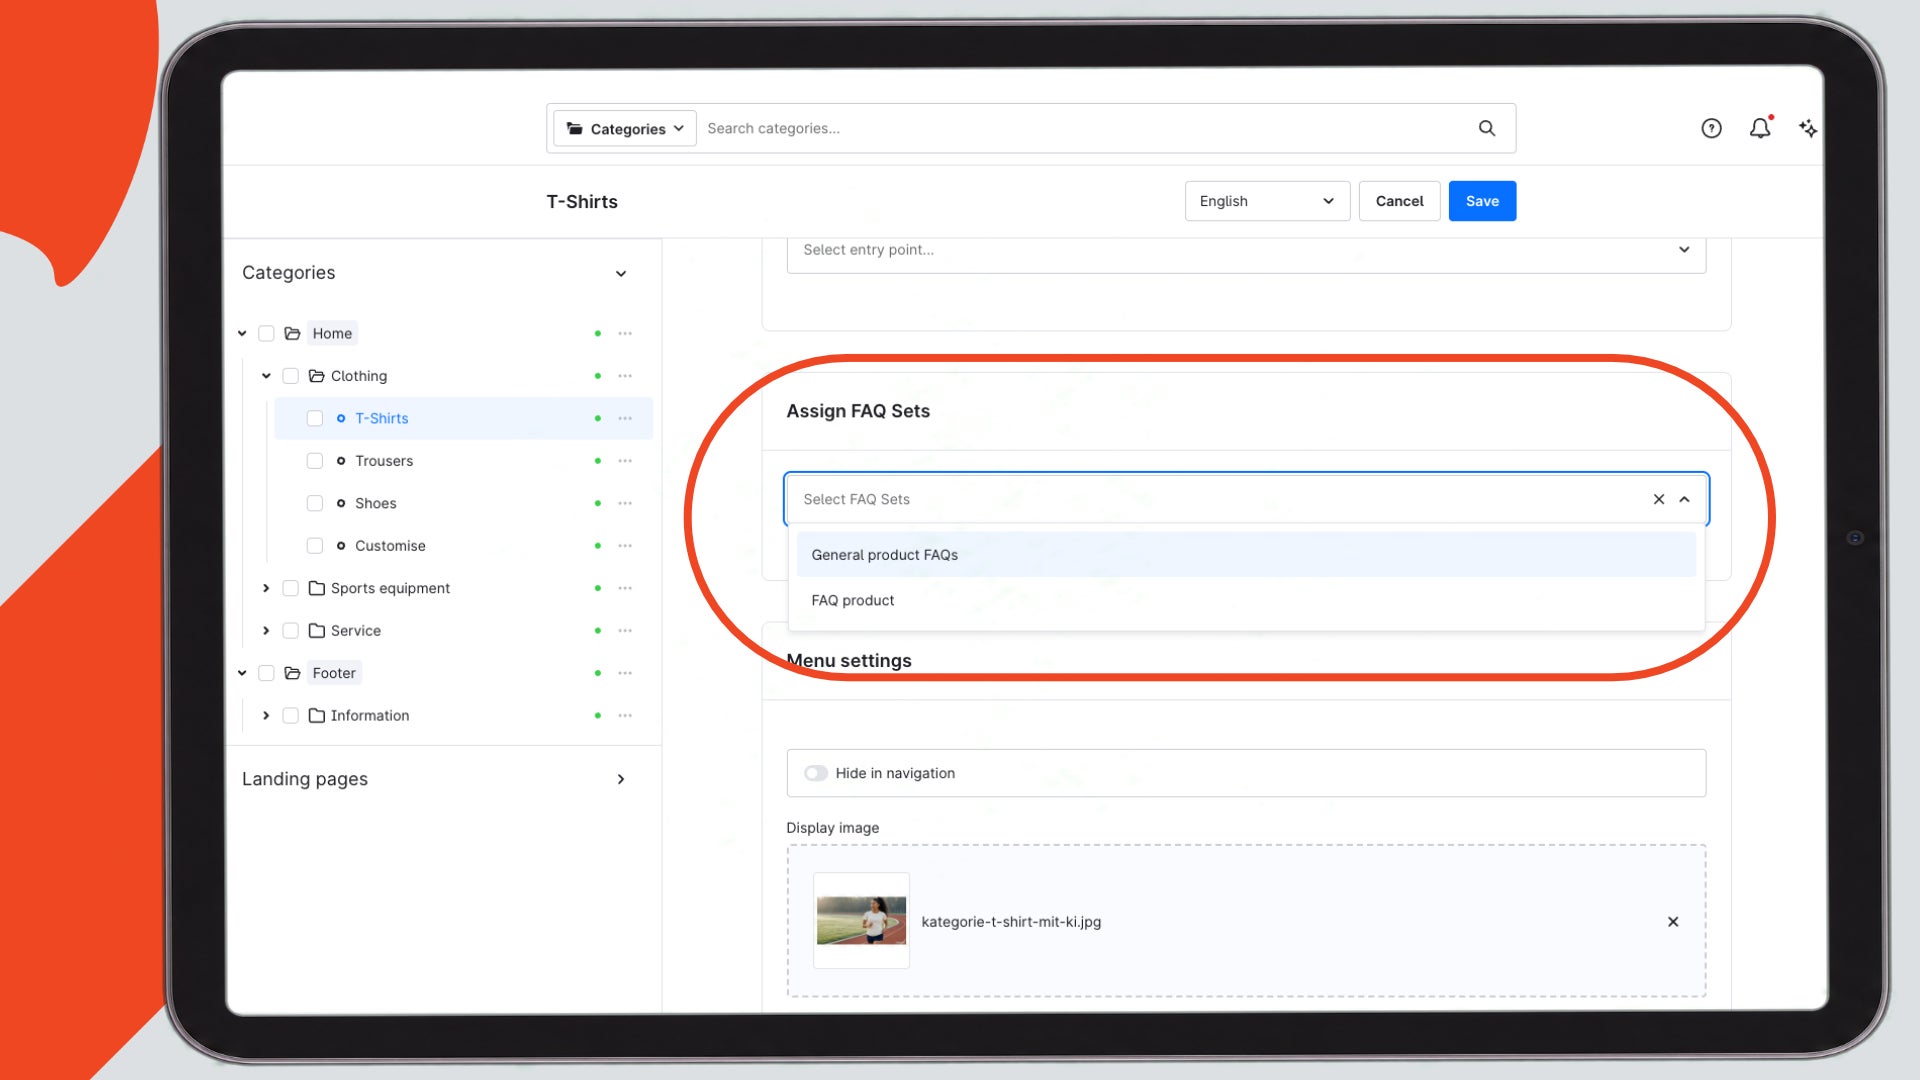
Task: Focus the Search categories field
Action: point(1085,128)
